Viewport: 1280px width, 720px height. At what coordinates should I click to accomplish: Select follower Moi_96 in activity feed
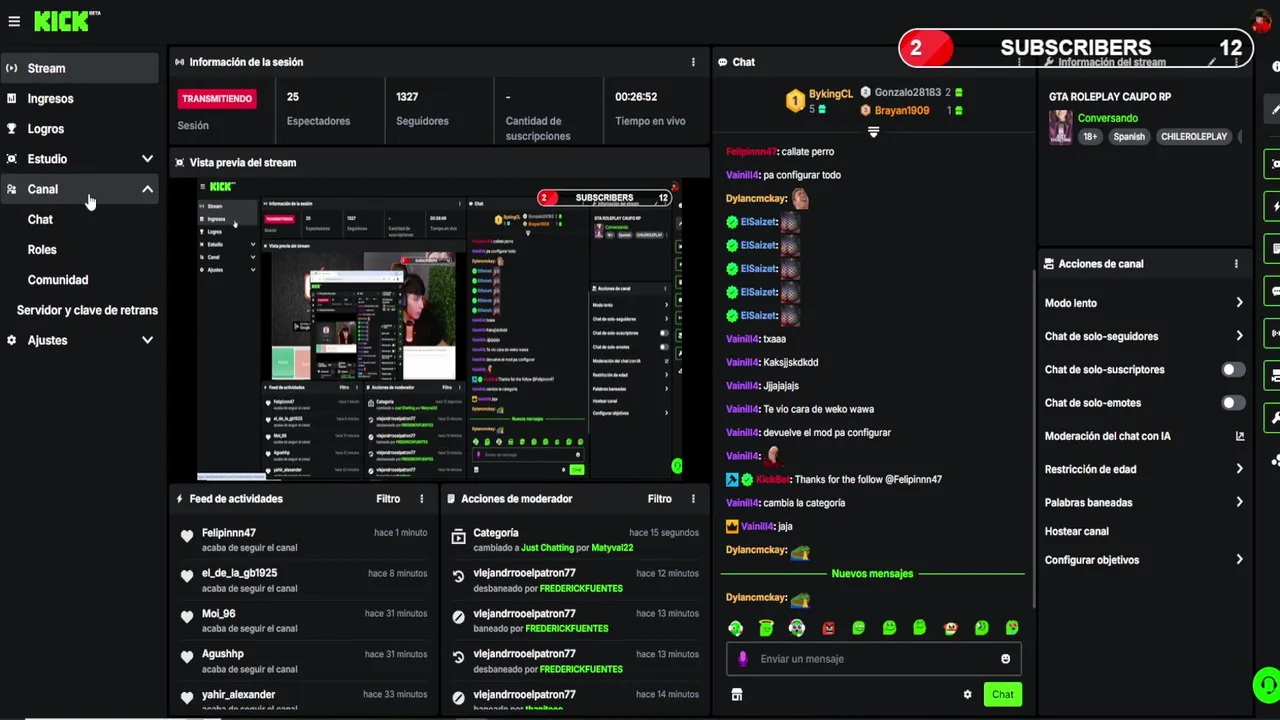(x=219, y=614)
